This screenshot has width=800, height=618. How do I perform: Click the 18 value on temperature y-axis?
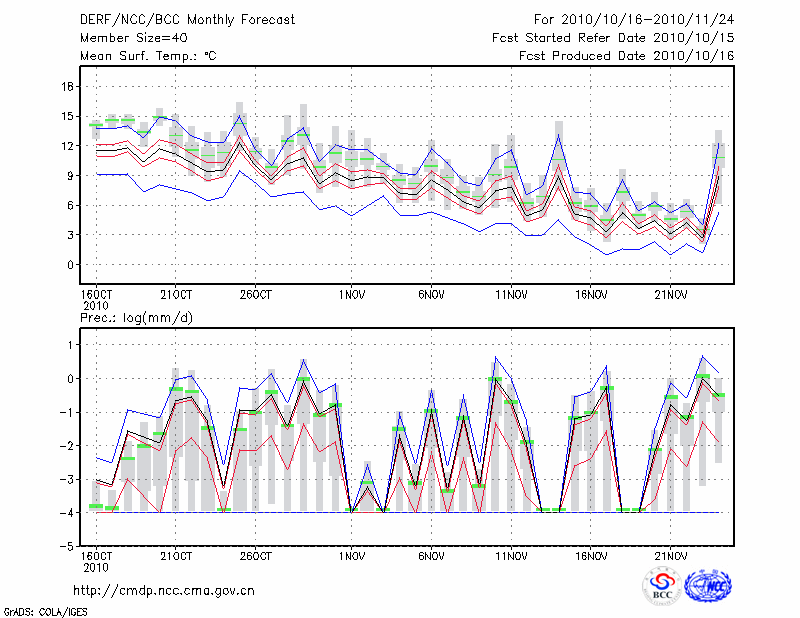[x=69, y=86]
